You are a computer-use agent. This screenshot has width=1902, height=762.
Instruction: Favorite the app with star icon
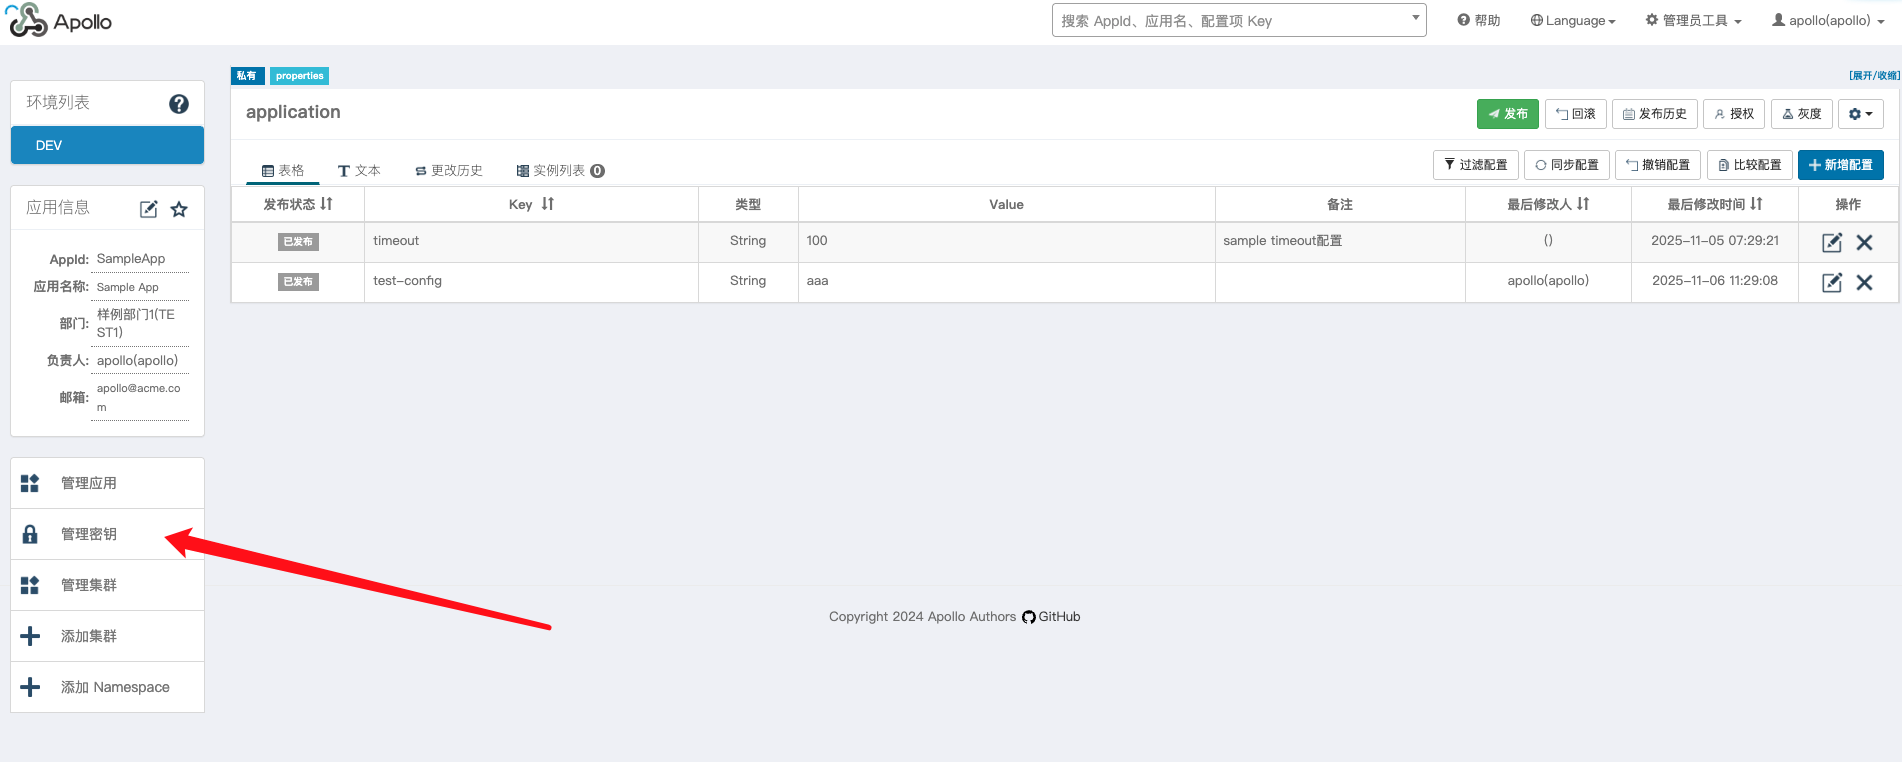[179, 209]
